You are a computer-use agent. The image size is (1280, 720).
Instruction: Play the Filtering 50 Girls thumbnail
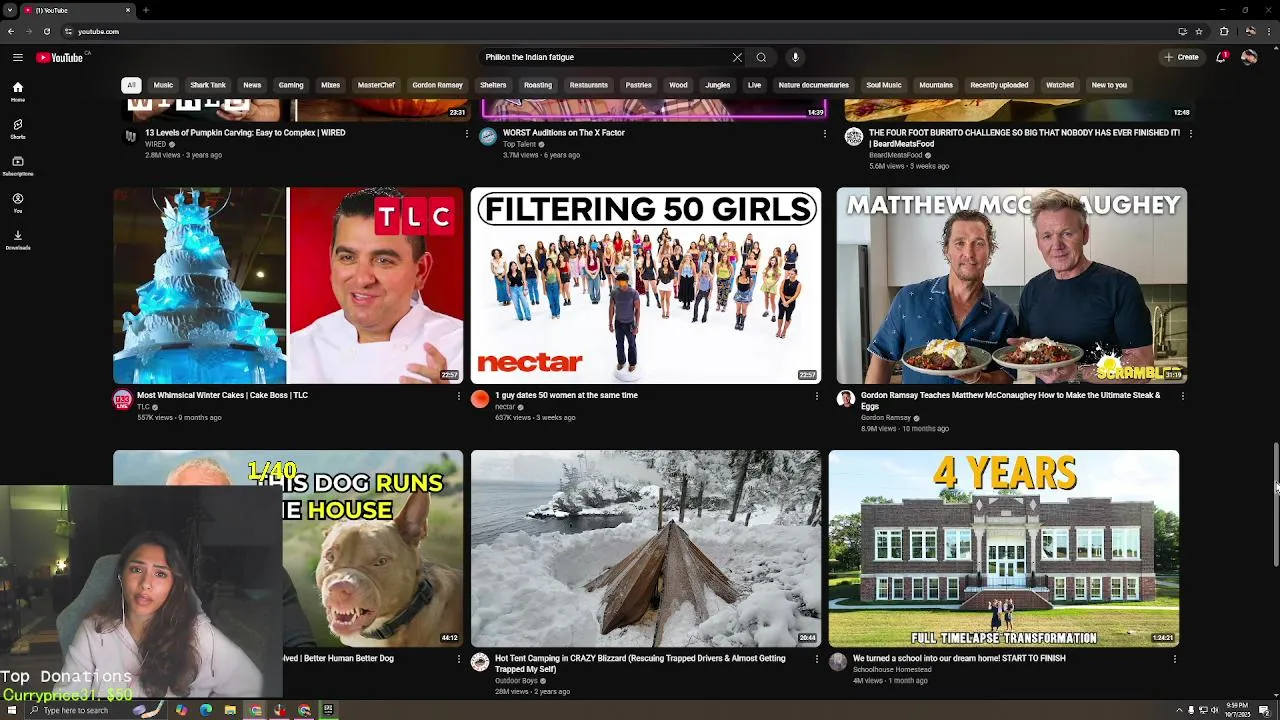pos(646,285)
